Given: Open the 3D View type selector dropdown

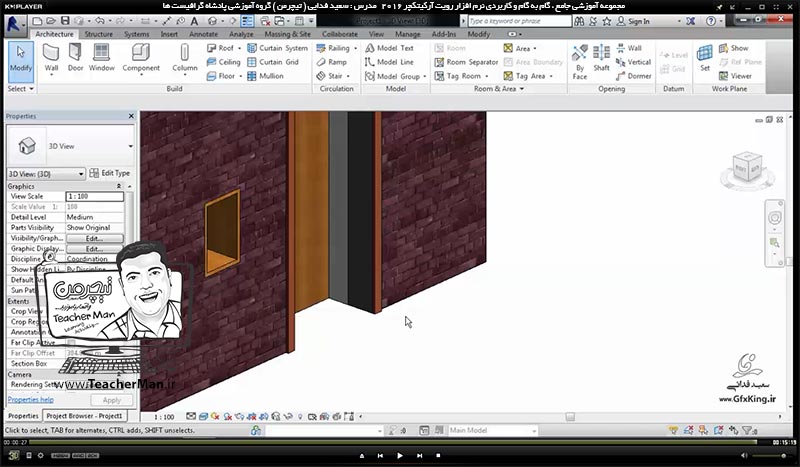Looking at the screenshot, I should click(x=130, y=146).
